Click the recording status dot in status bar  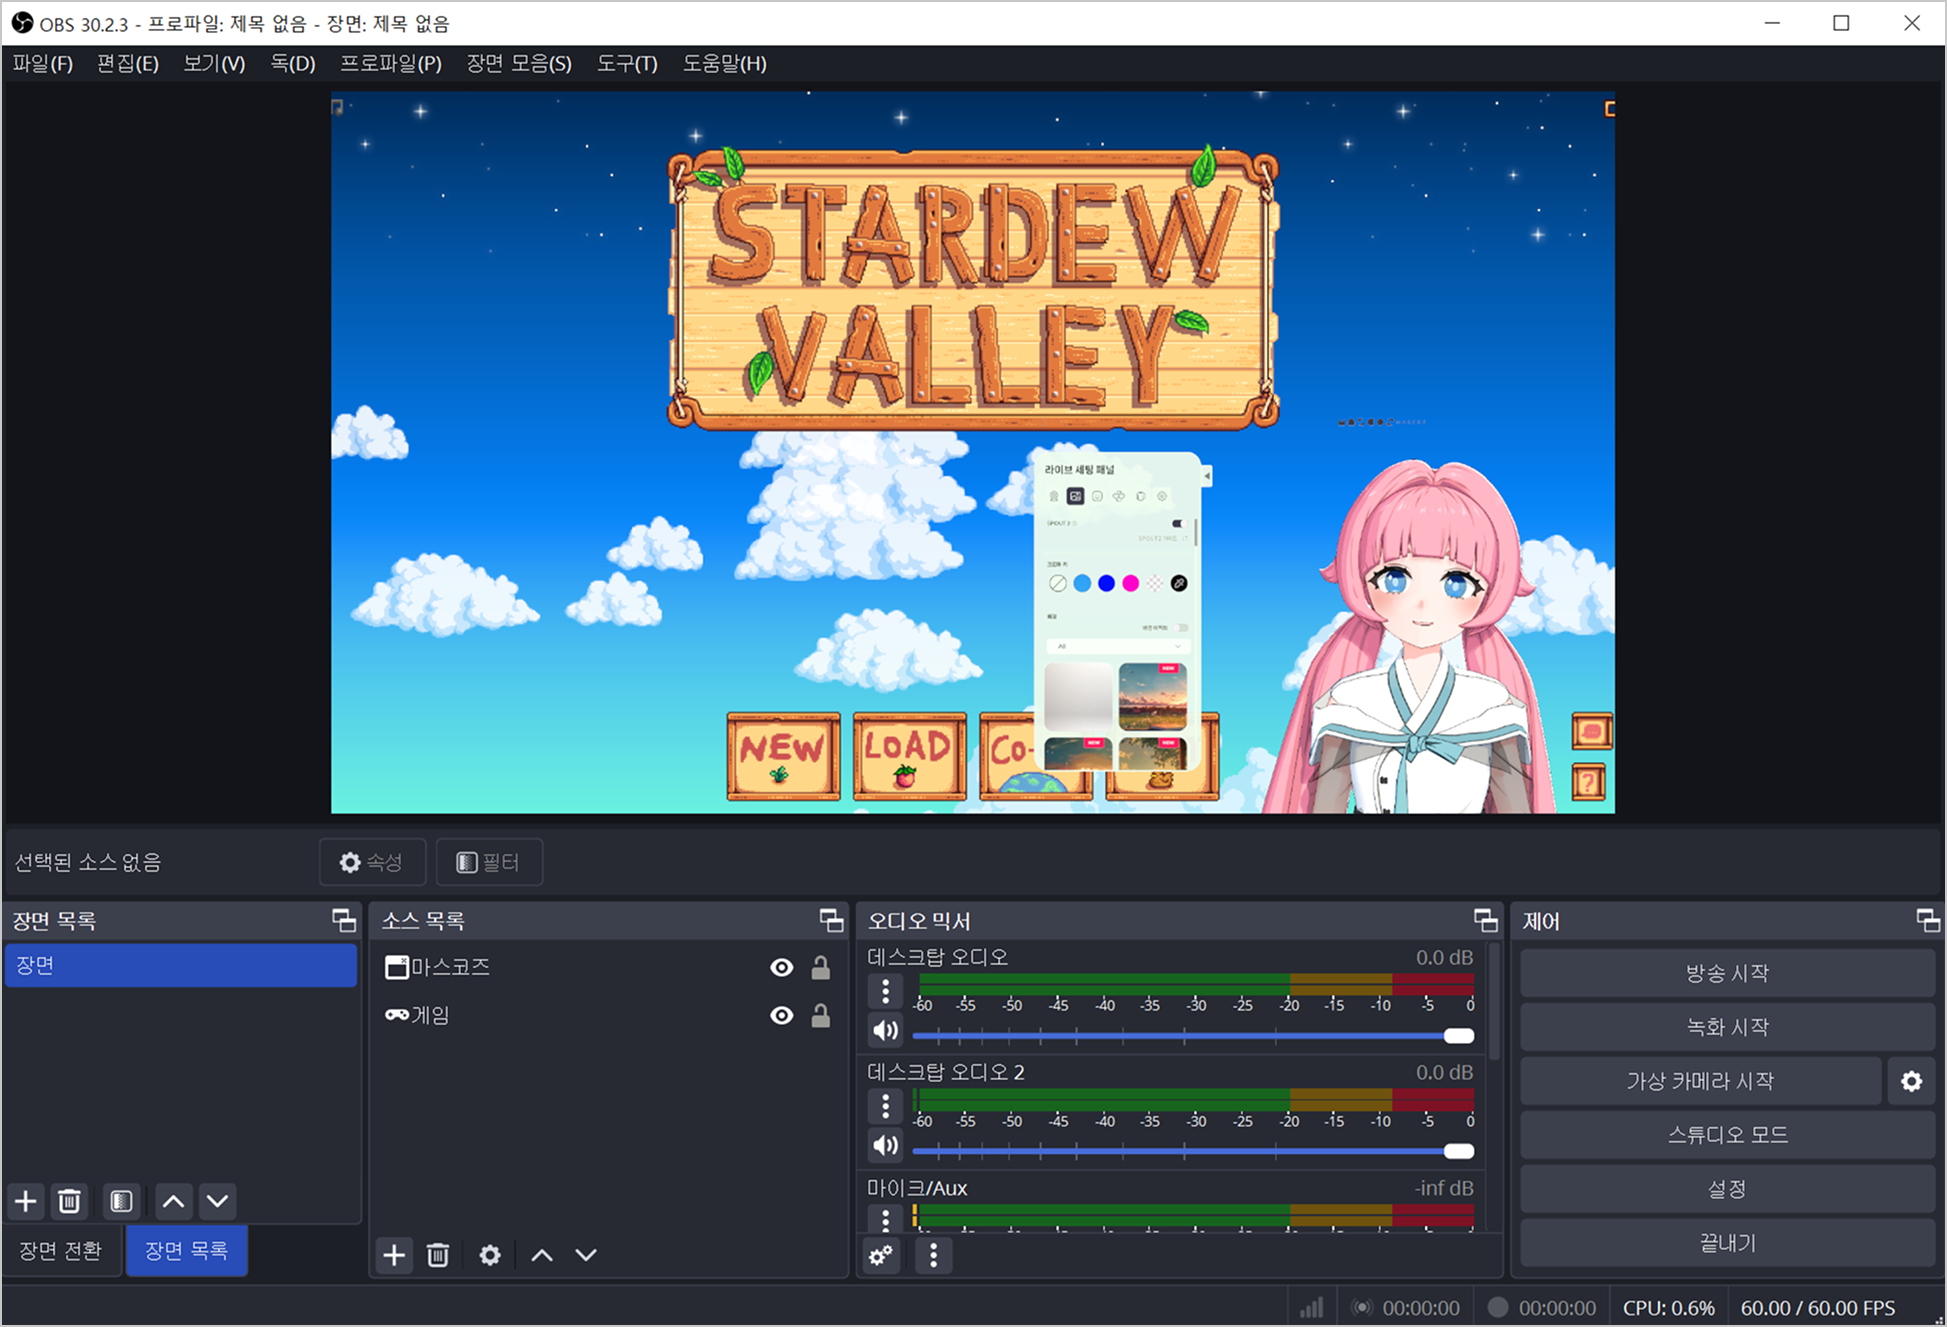[1497, 1307]
